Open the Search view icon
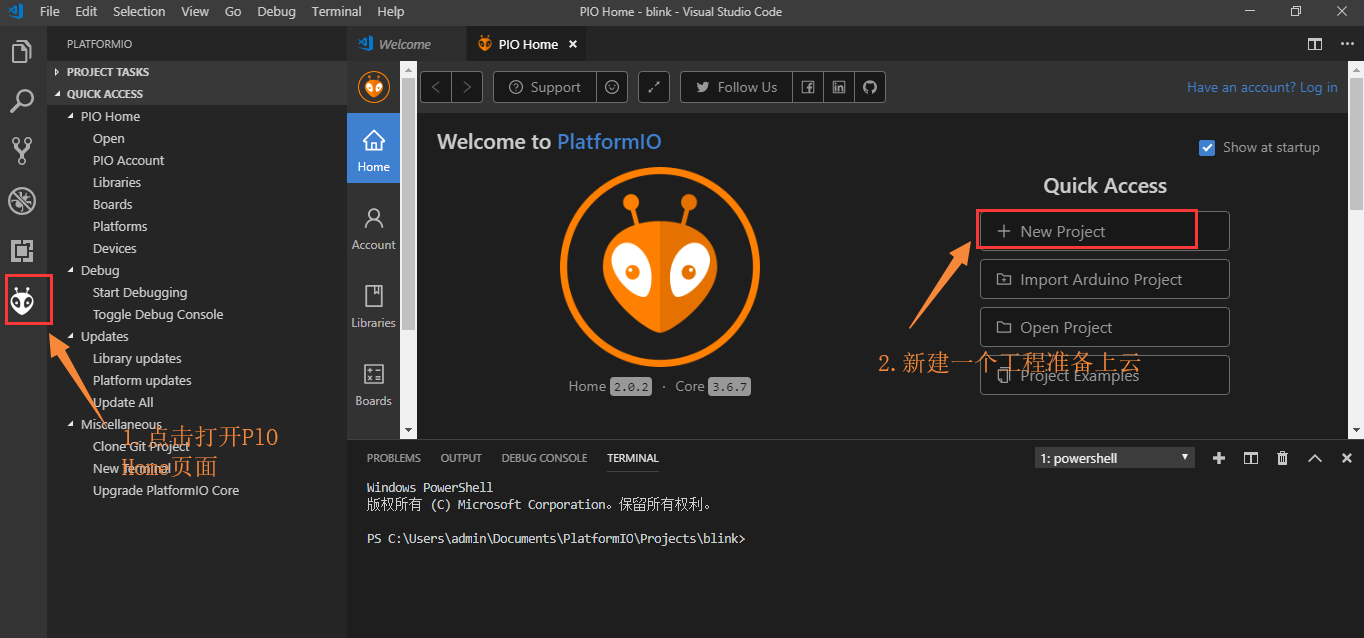Viewport: 1364px width, 638px height. click(22, 100)
